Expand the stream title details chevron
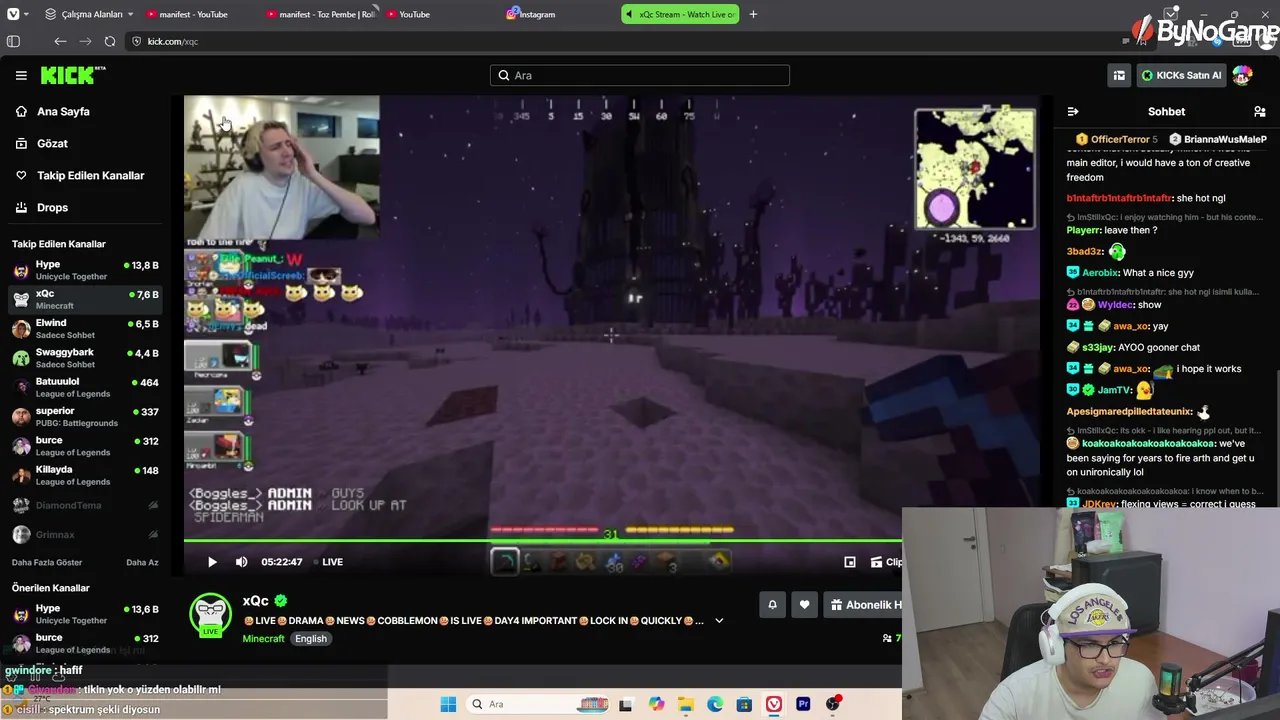The width and height of the screenshot is (1280, 720). click(x=718, y=620)
